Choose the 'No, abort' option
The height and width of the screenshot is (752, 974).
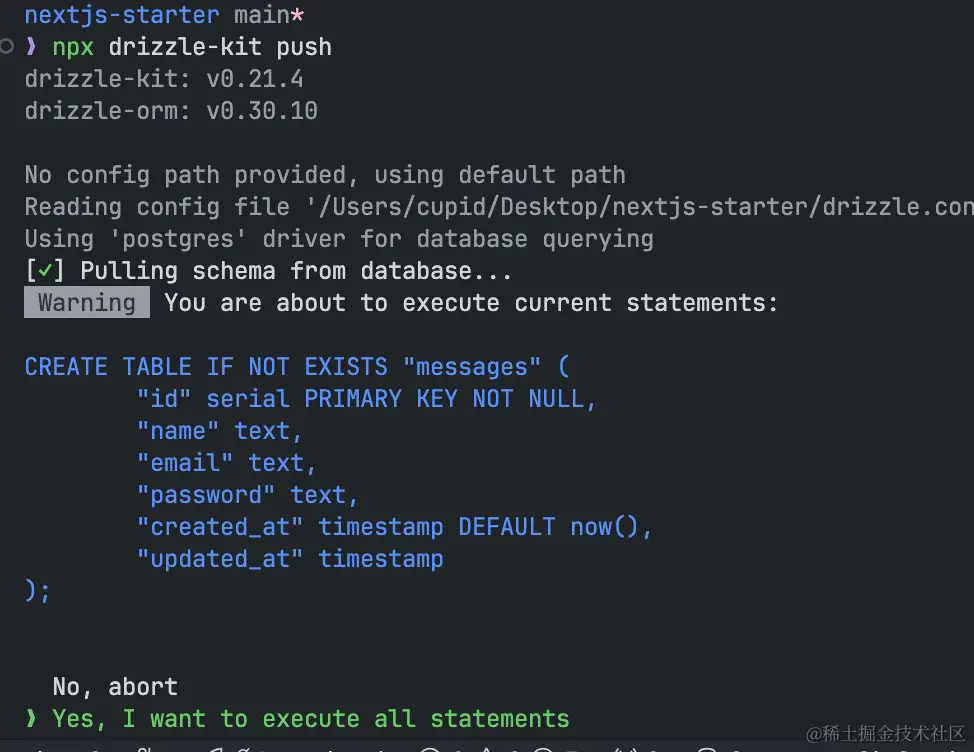click(x=116, y=687)
